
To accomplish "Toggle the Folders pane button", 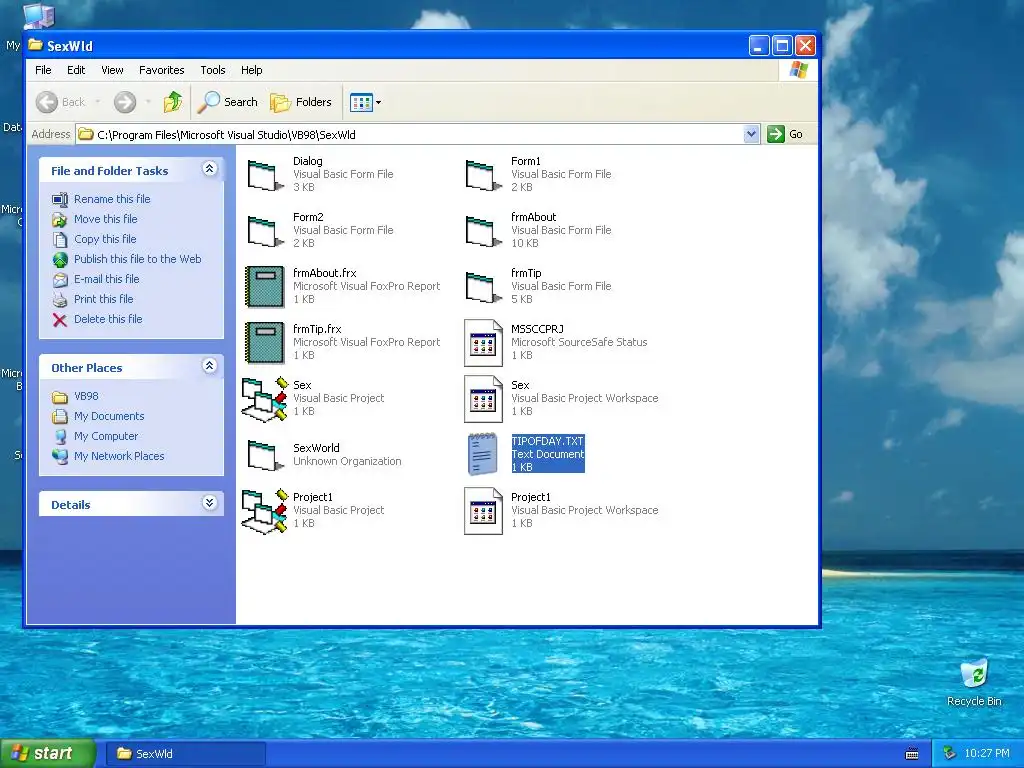I will [x=301, y=102].
